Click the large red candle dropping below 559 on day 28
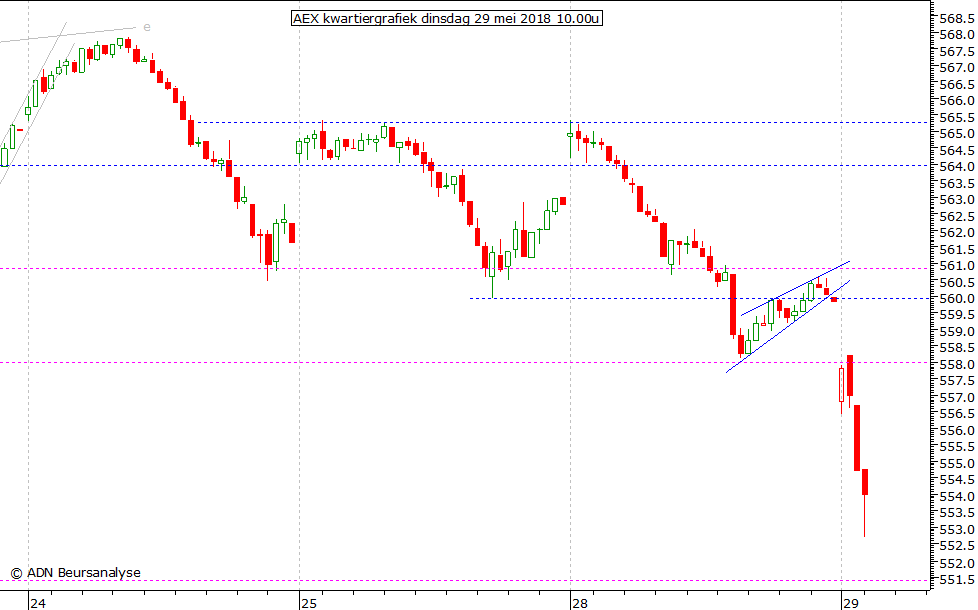This screenshot has width=978, height=610. coord(734,305)
